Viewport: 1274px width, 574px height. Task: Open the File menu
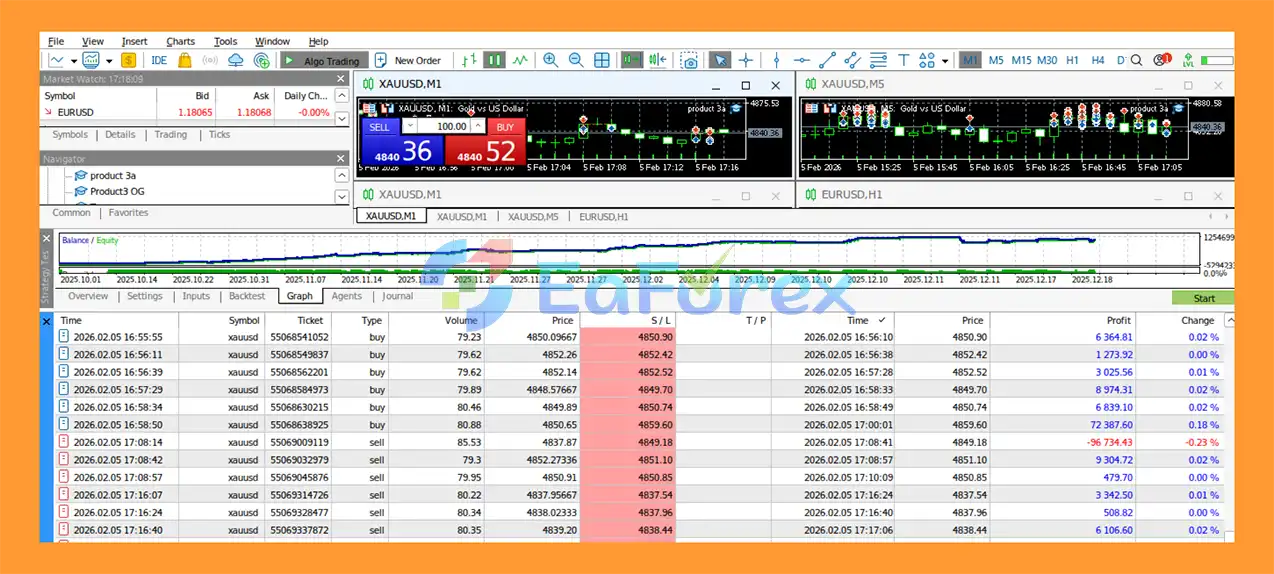click(x=56, y=41)
